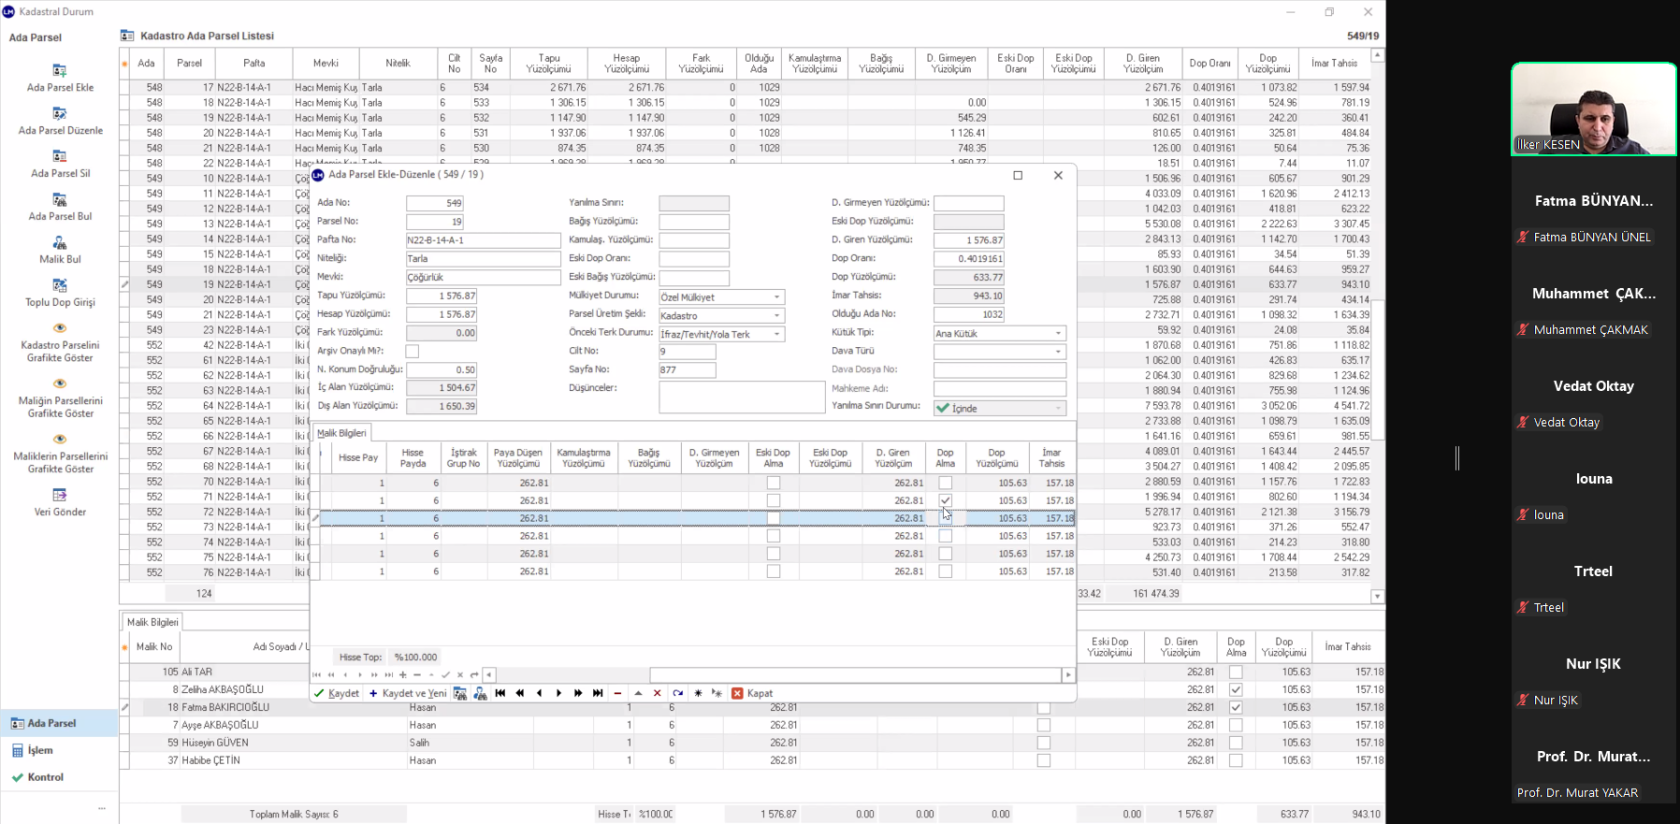This screenshot has height=824, width=1680.
Task: Jump to first record in dialog toolbar
Action: point(500,693)
